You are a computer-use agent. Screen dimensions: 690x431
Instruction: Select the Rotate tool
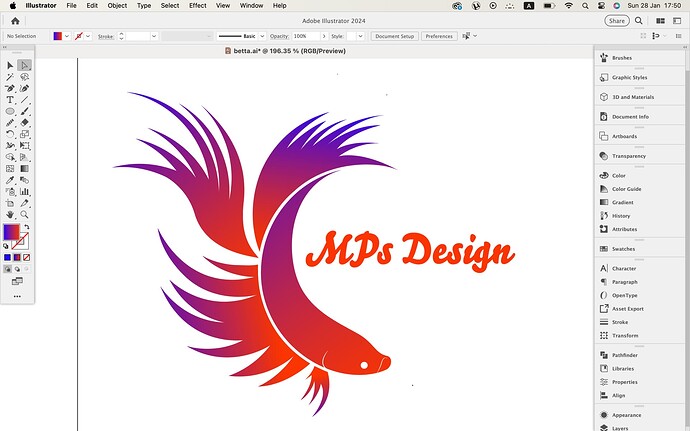10,134
